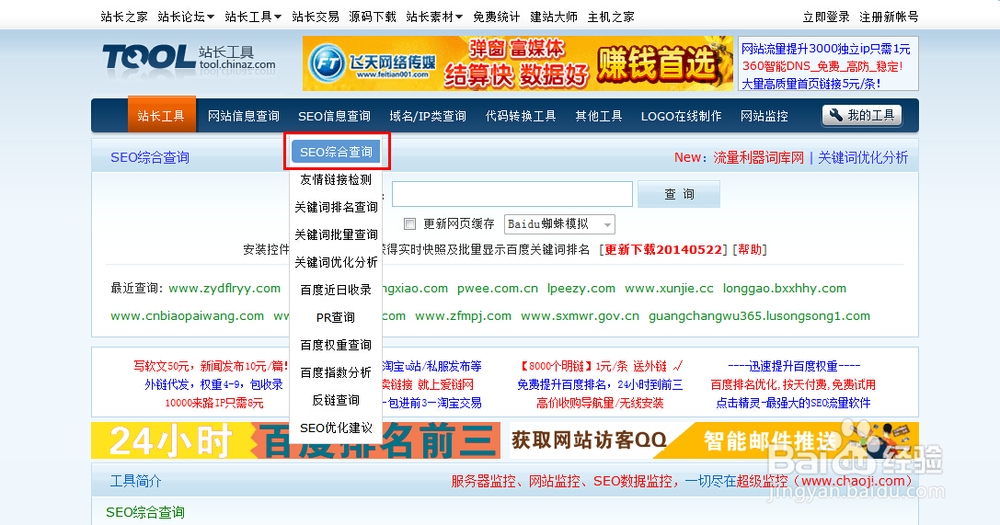Choose 百度指数分析 menu entry
This screenshot has width=1000, height=525.
pos(336,373)
